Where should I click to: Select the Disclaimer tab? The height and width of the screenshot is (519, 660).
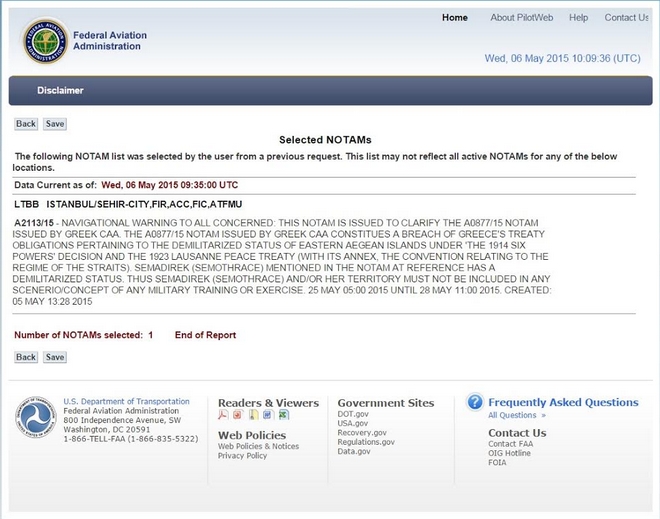[x=60, y=90]
